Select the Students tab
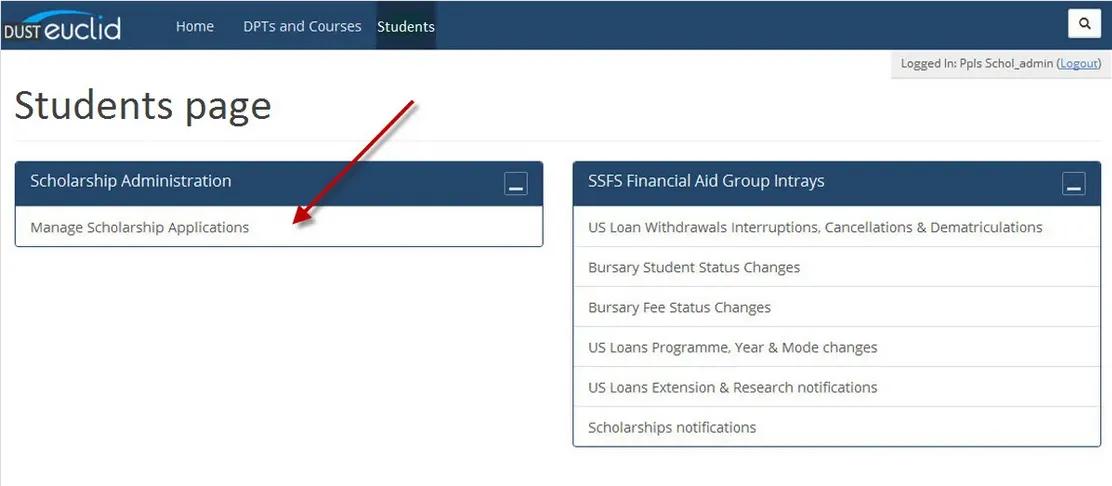Screen dimensions: 1112x486 [x=406, y=26]
